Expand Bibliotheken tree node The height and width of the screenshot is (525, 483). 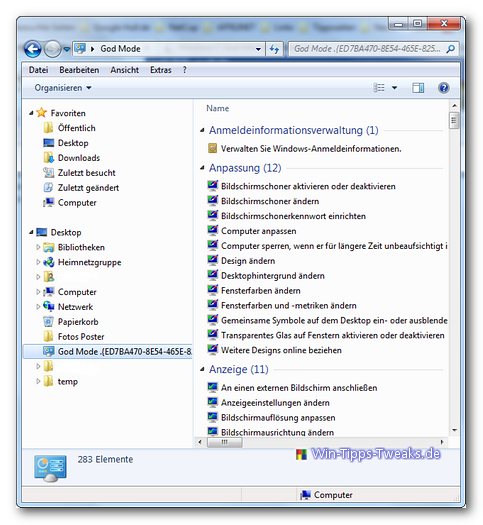click(38, 247)
